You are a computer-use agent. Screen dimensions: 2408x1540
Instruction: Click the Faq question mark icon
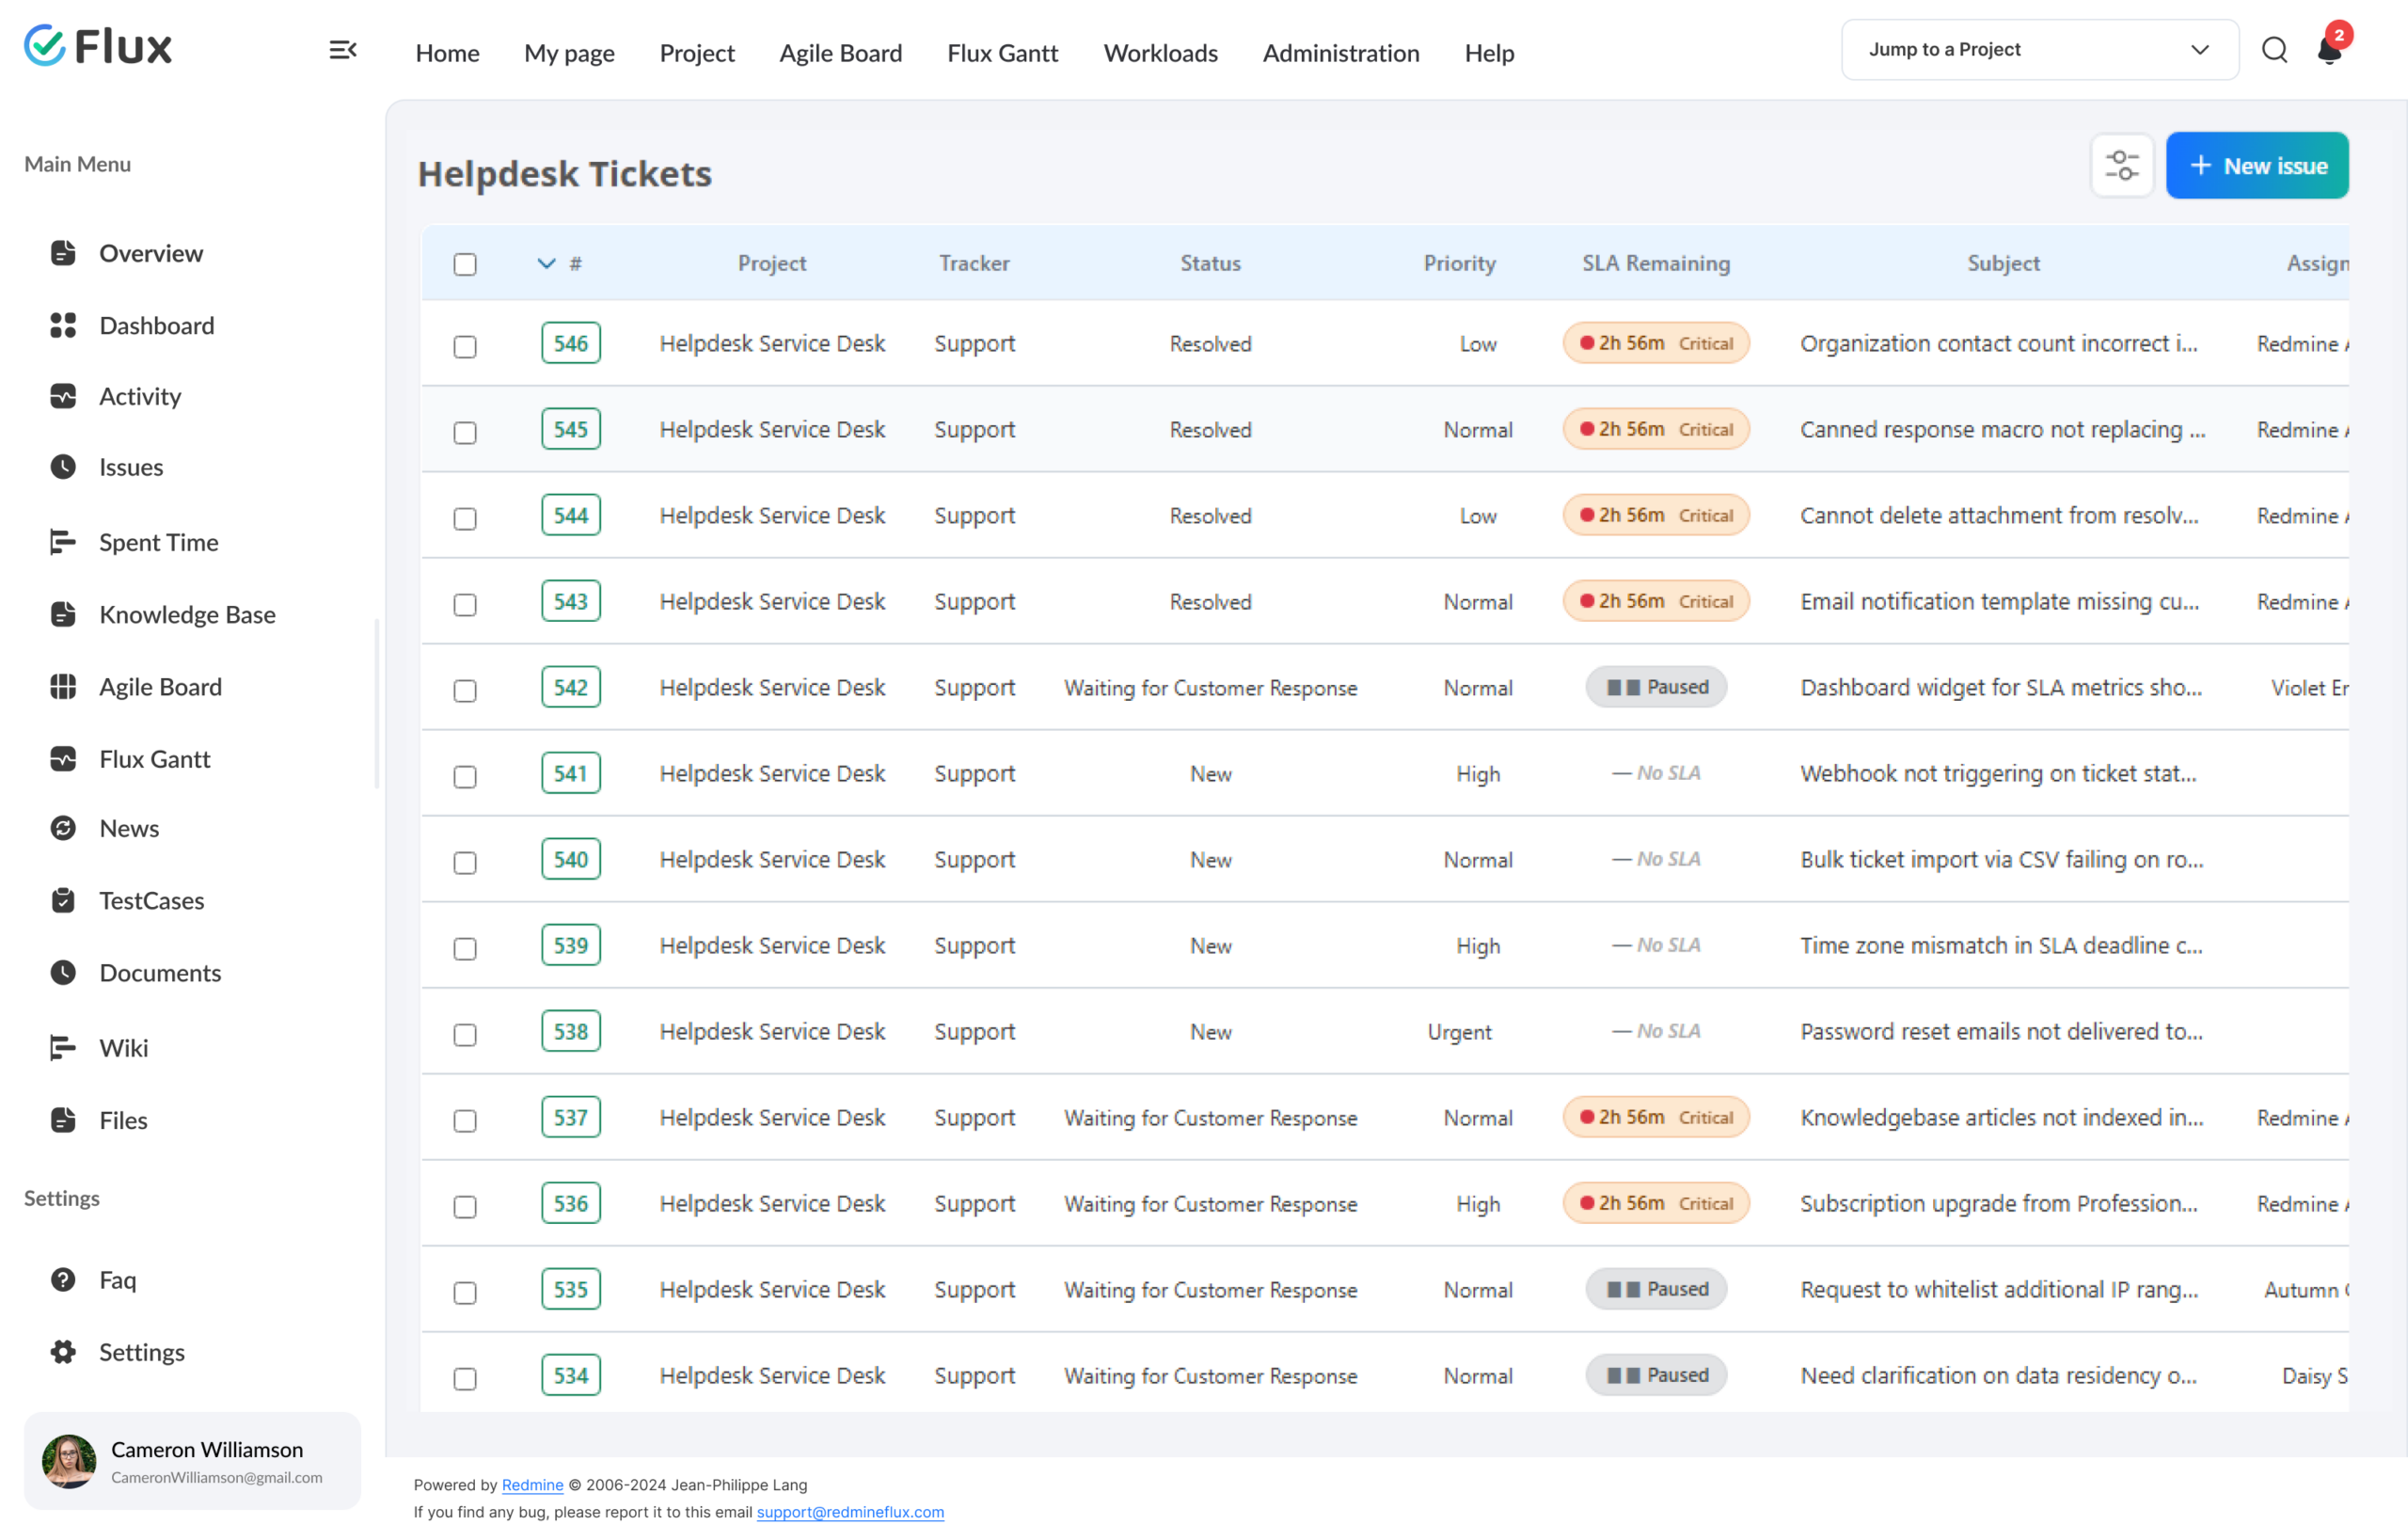[63, 1280]
